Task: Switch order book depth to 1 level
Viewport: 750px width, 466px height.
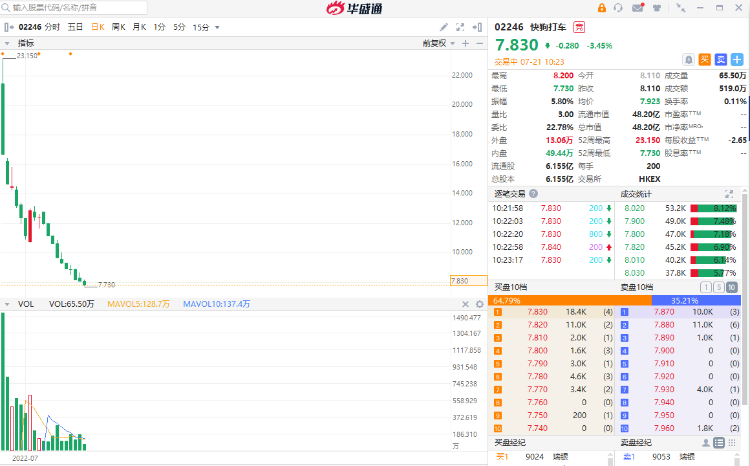Action: [x=705, y=287]
